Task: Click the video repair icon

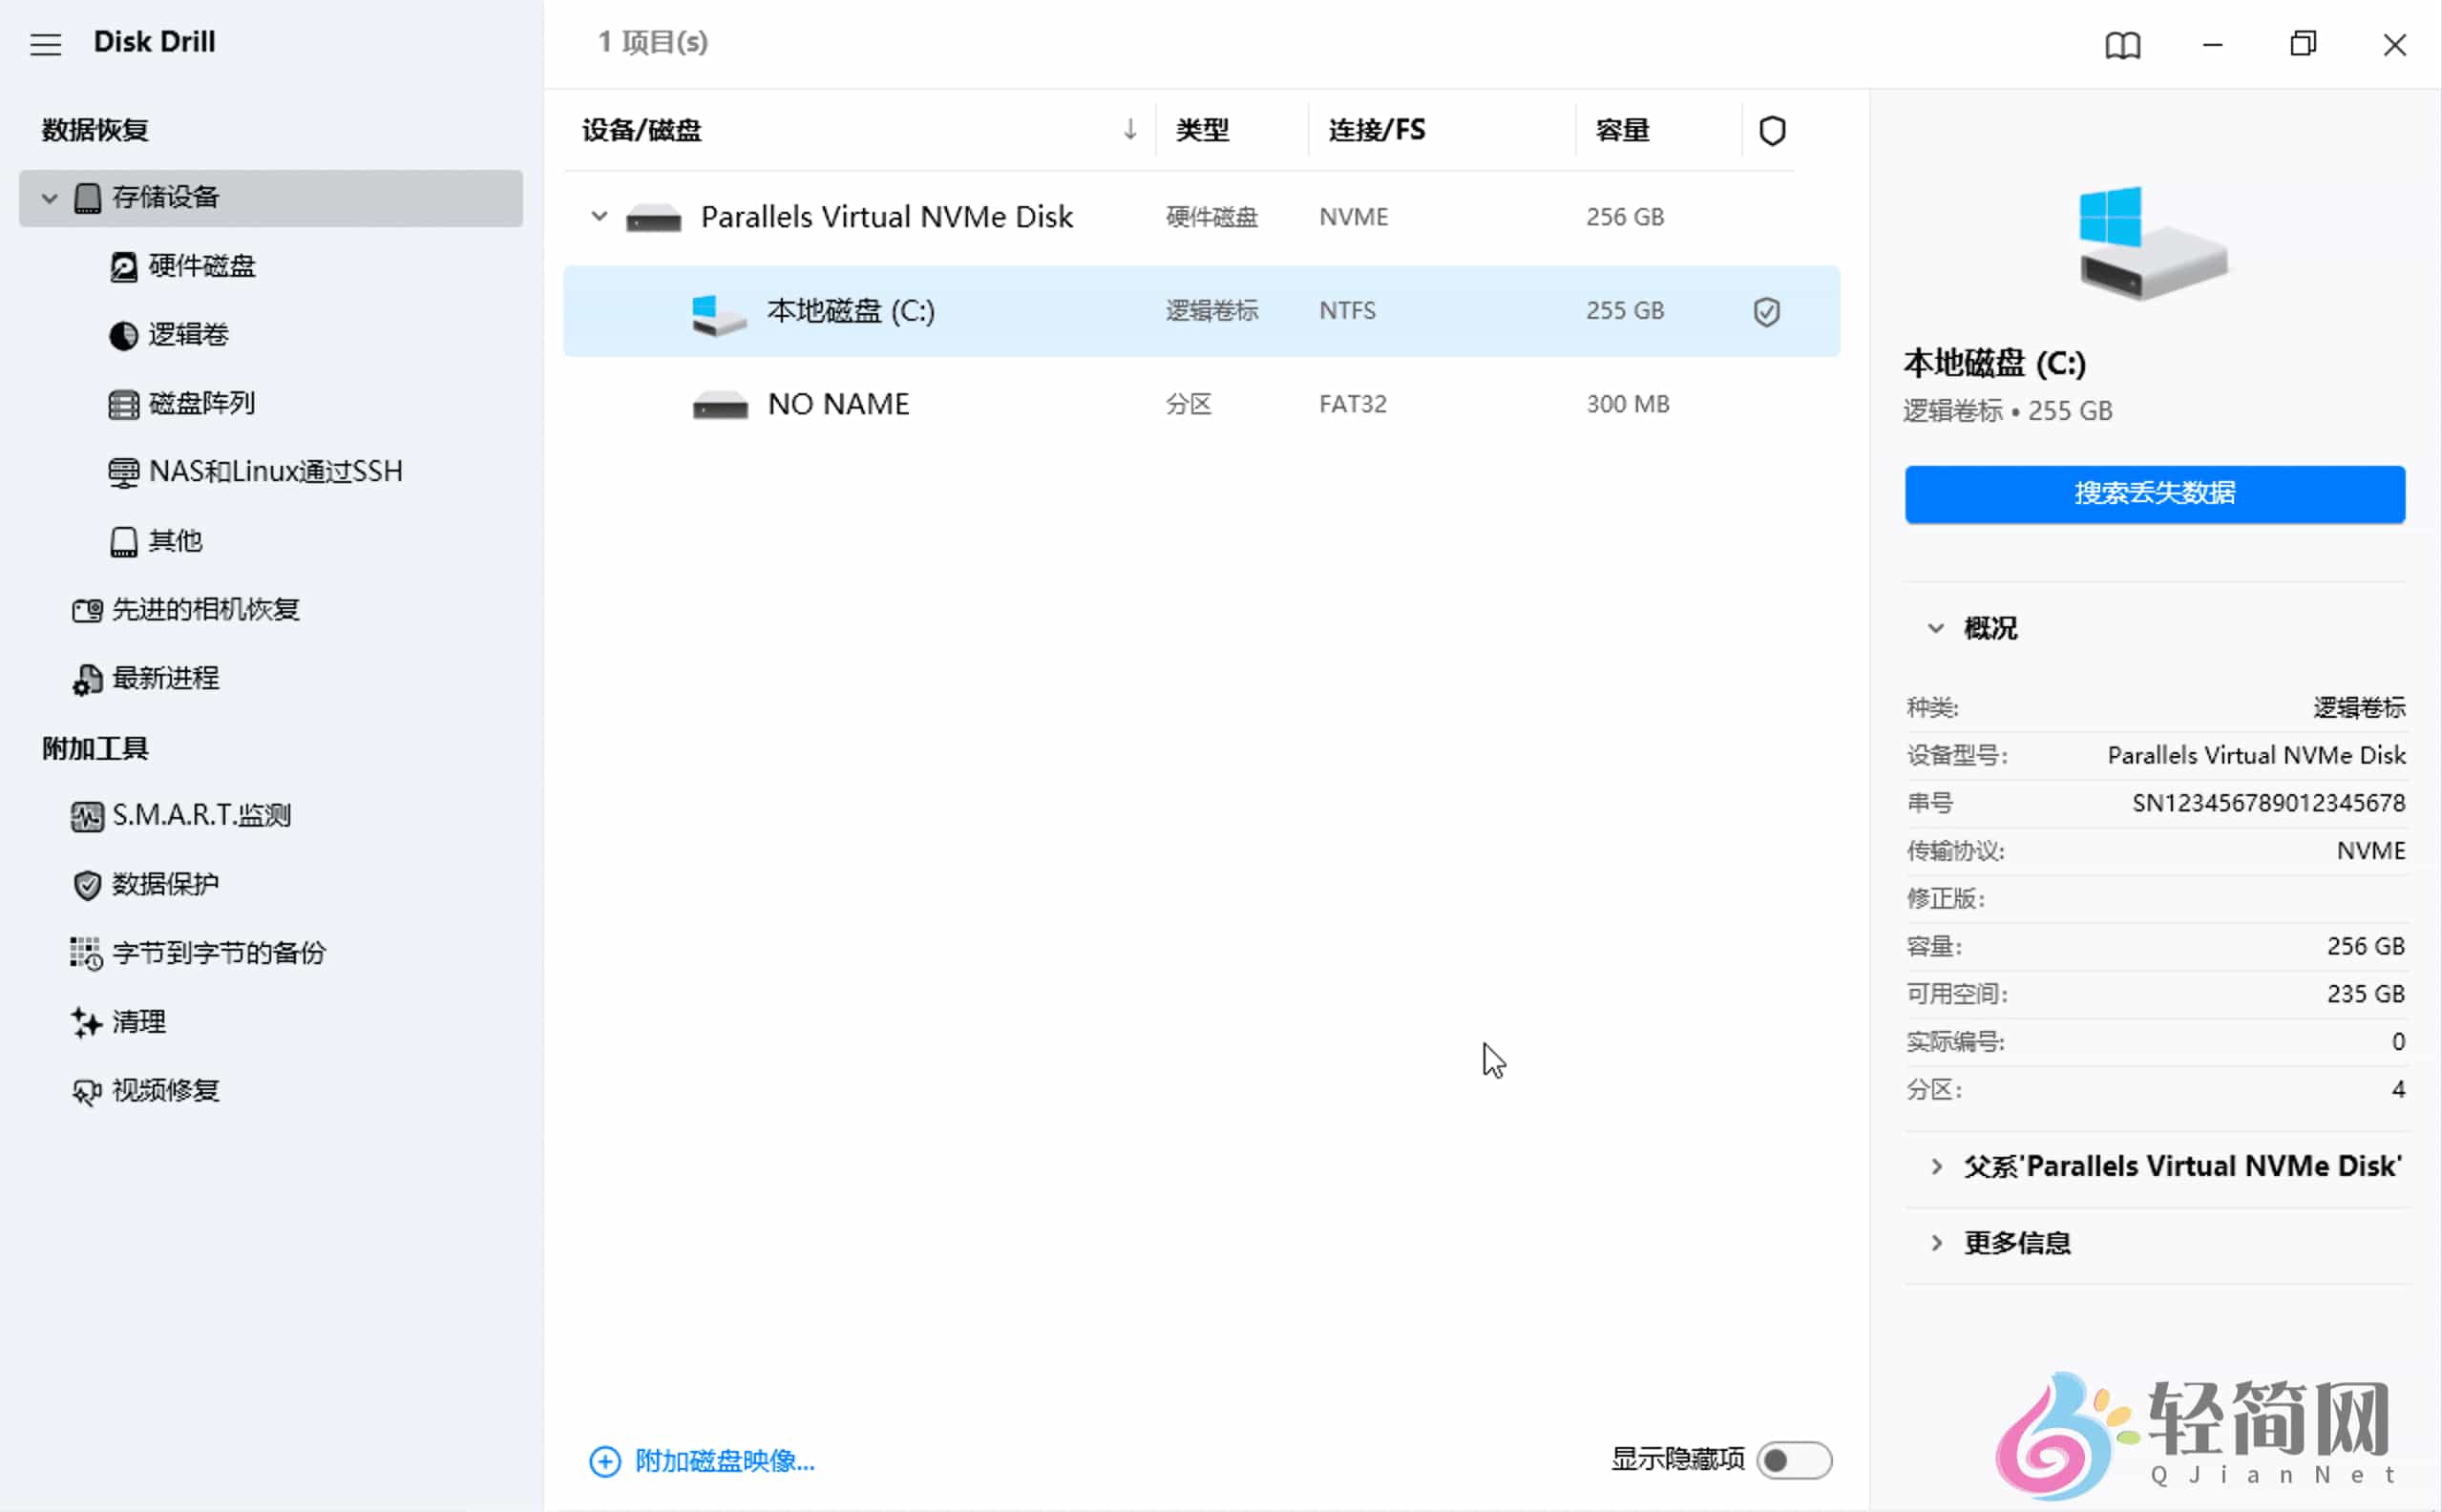Action: click(x=87, y=1091)
